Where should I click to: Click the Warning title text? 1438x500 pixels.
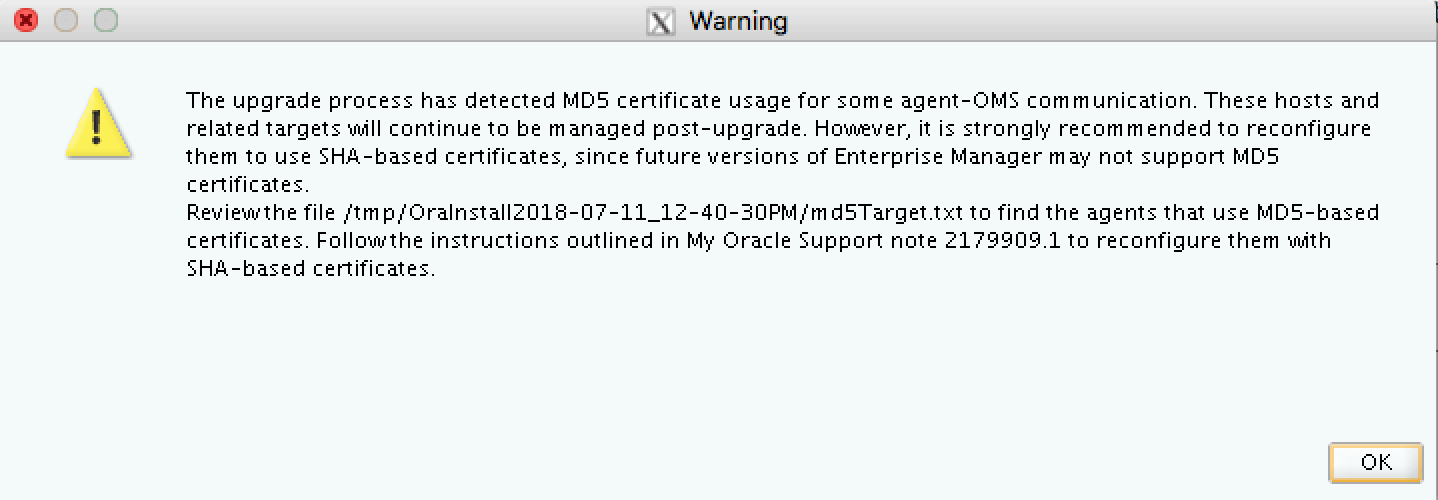pyautogui.click(x=738, y=21)
